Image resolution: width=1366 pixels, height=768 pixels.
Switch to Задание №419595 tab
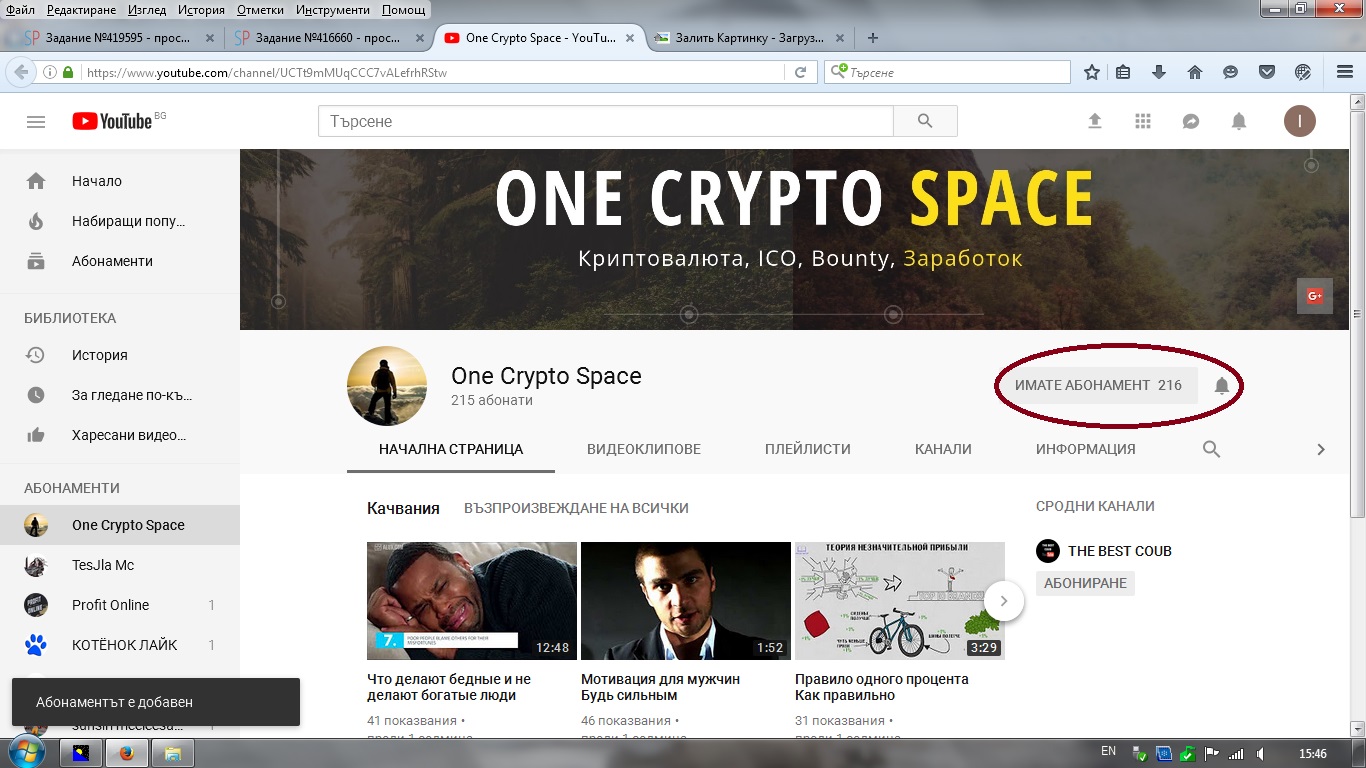(119, 38)
